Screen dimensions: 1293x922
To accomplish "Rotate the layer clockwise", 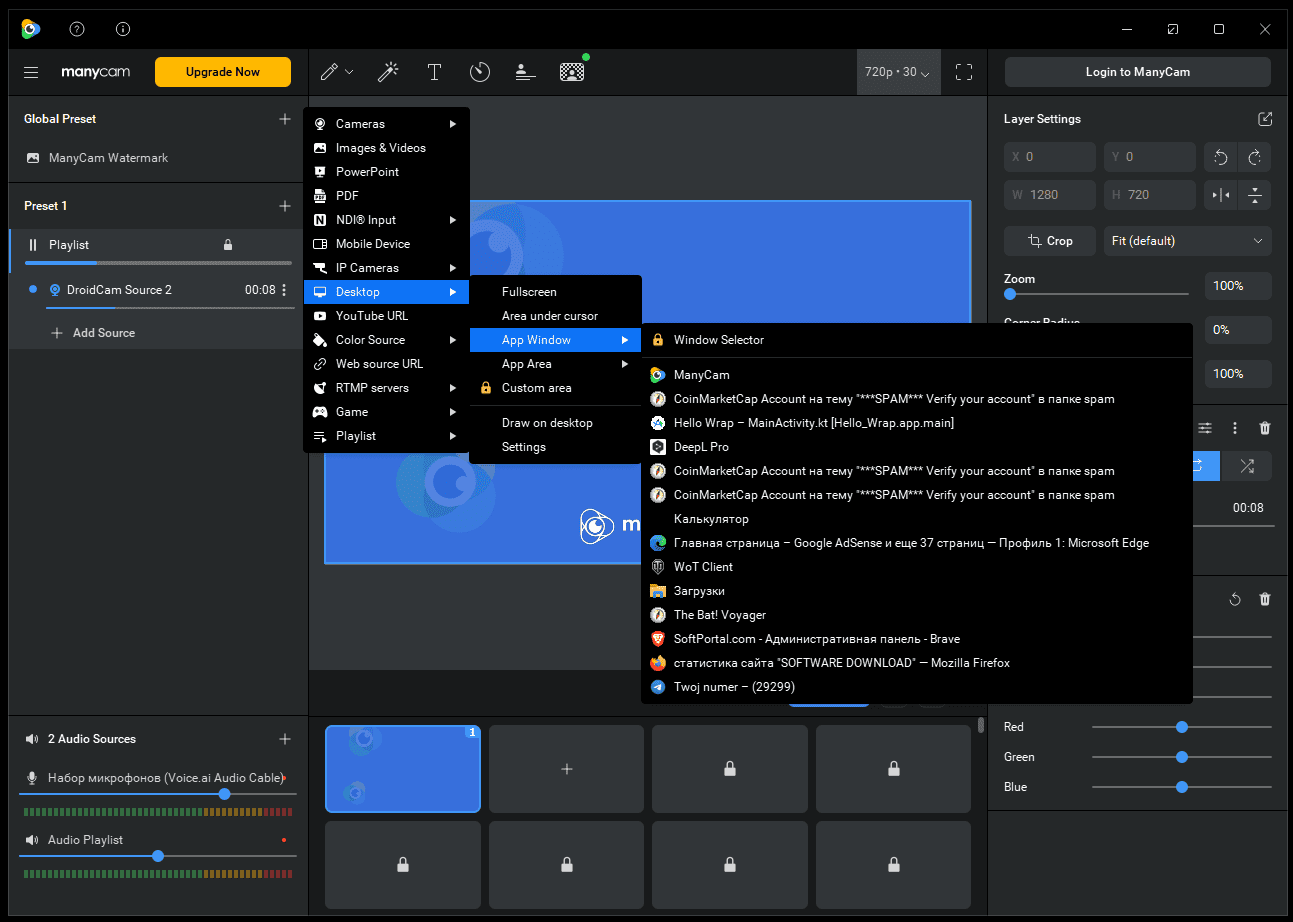I will (x=1255, y=157).
